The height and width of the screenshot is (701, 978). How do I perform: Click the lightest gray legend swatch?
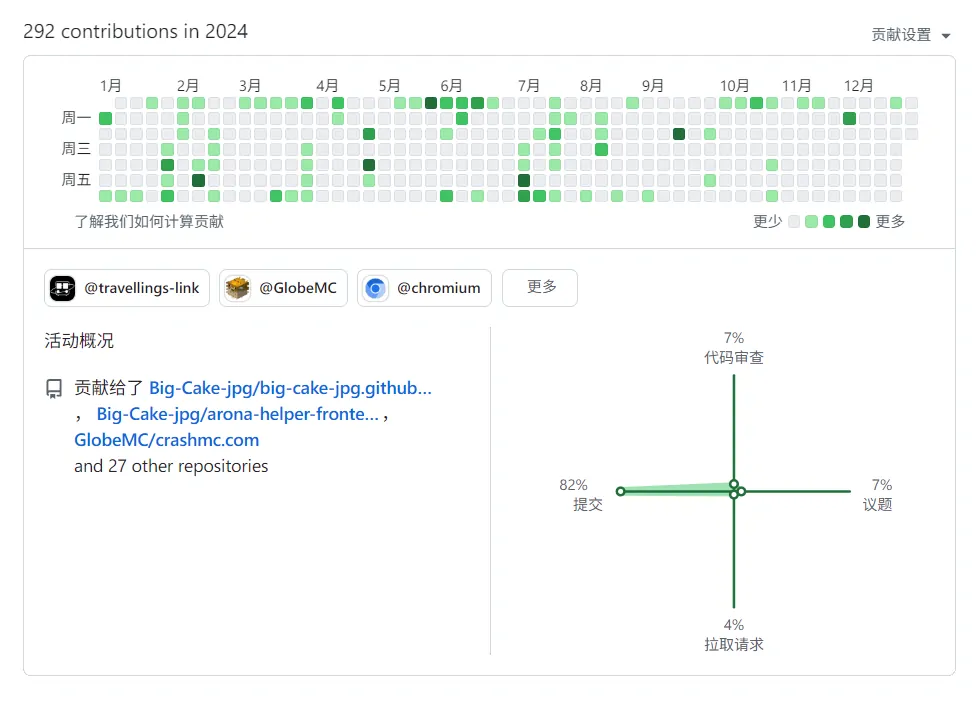point(794,221)
